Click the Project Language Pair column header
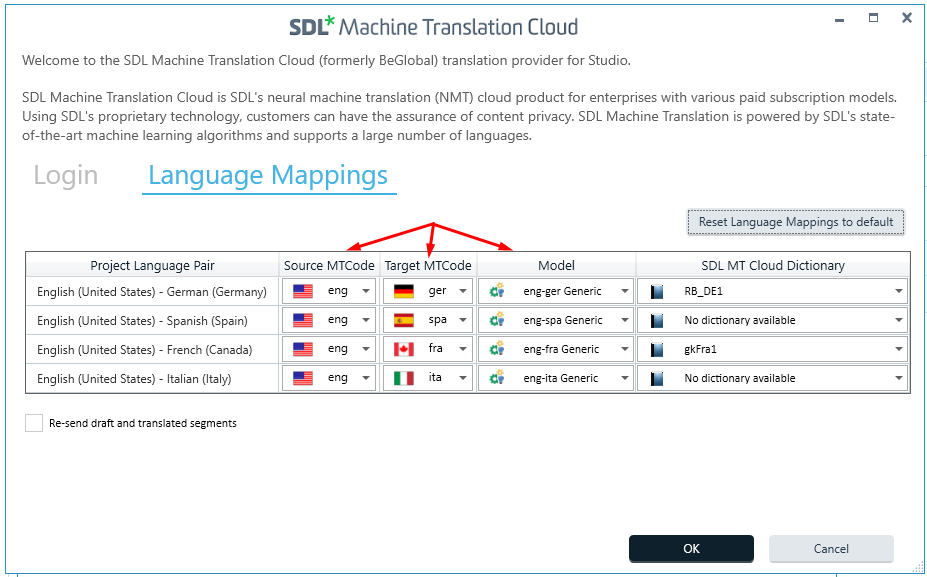Image resolution: width=927 pixels, height=577 pixels. point(152,265)
